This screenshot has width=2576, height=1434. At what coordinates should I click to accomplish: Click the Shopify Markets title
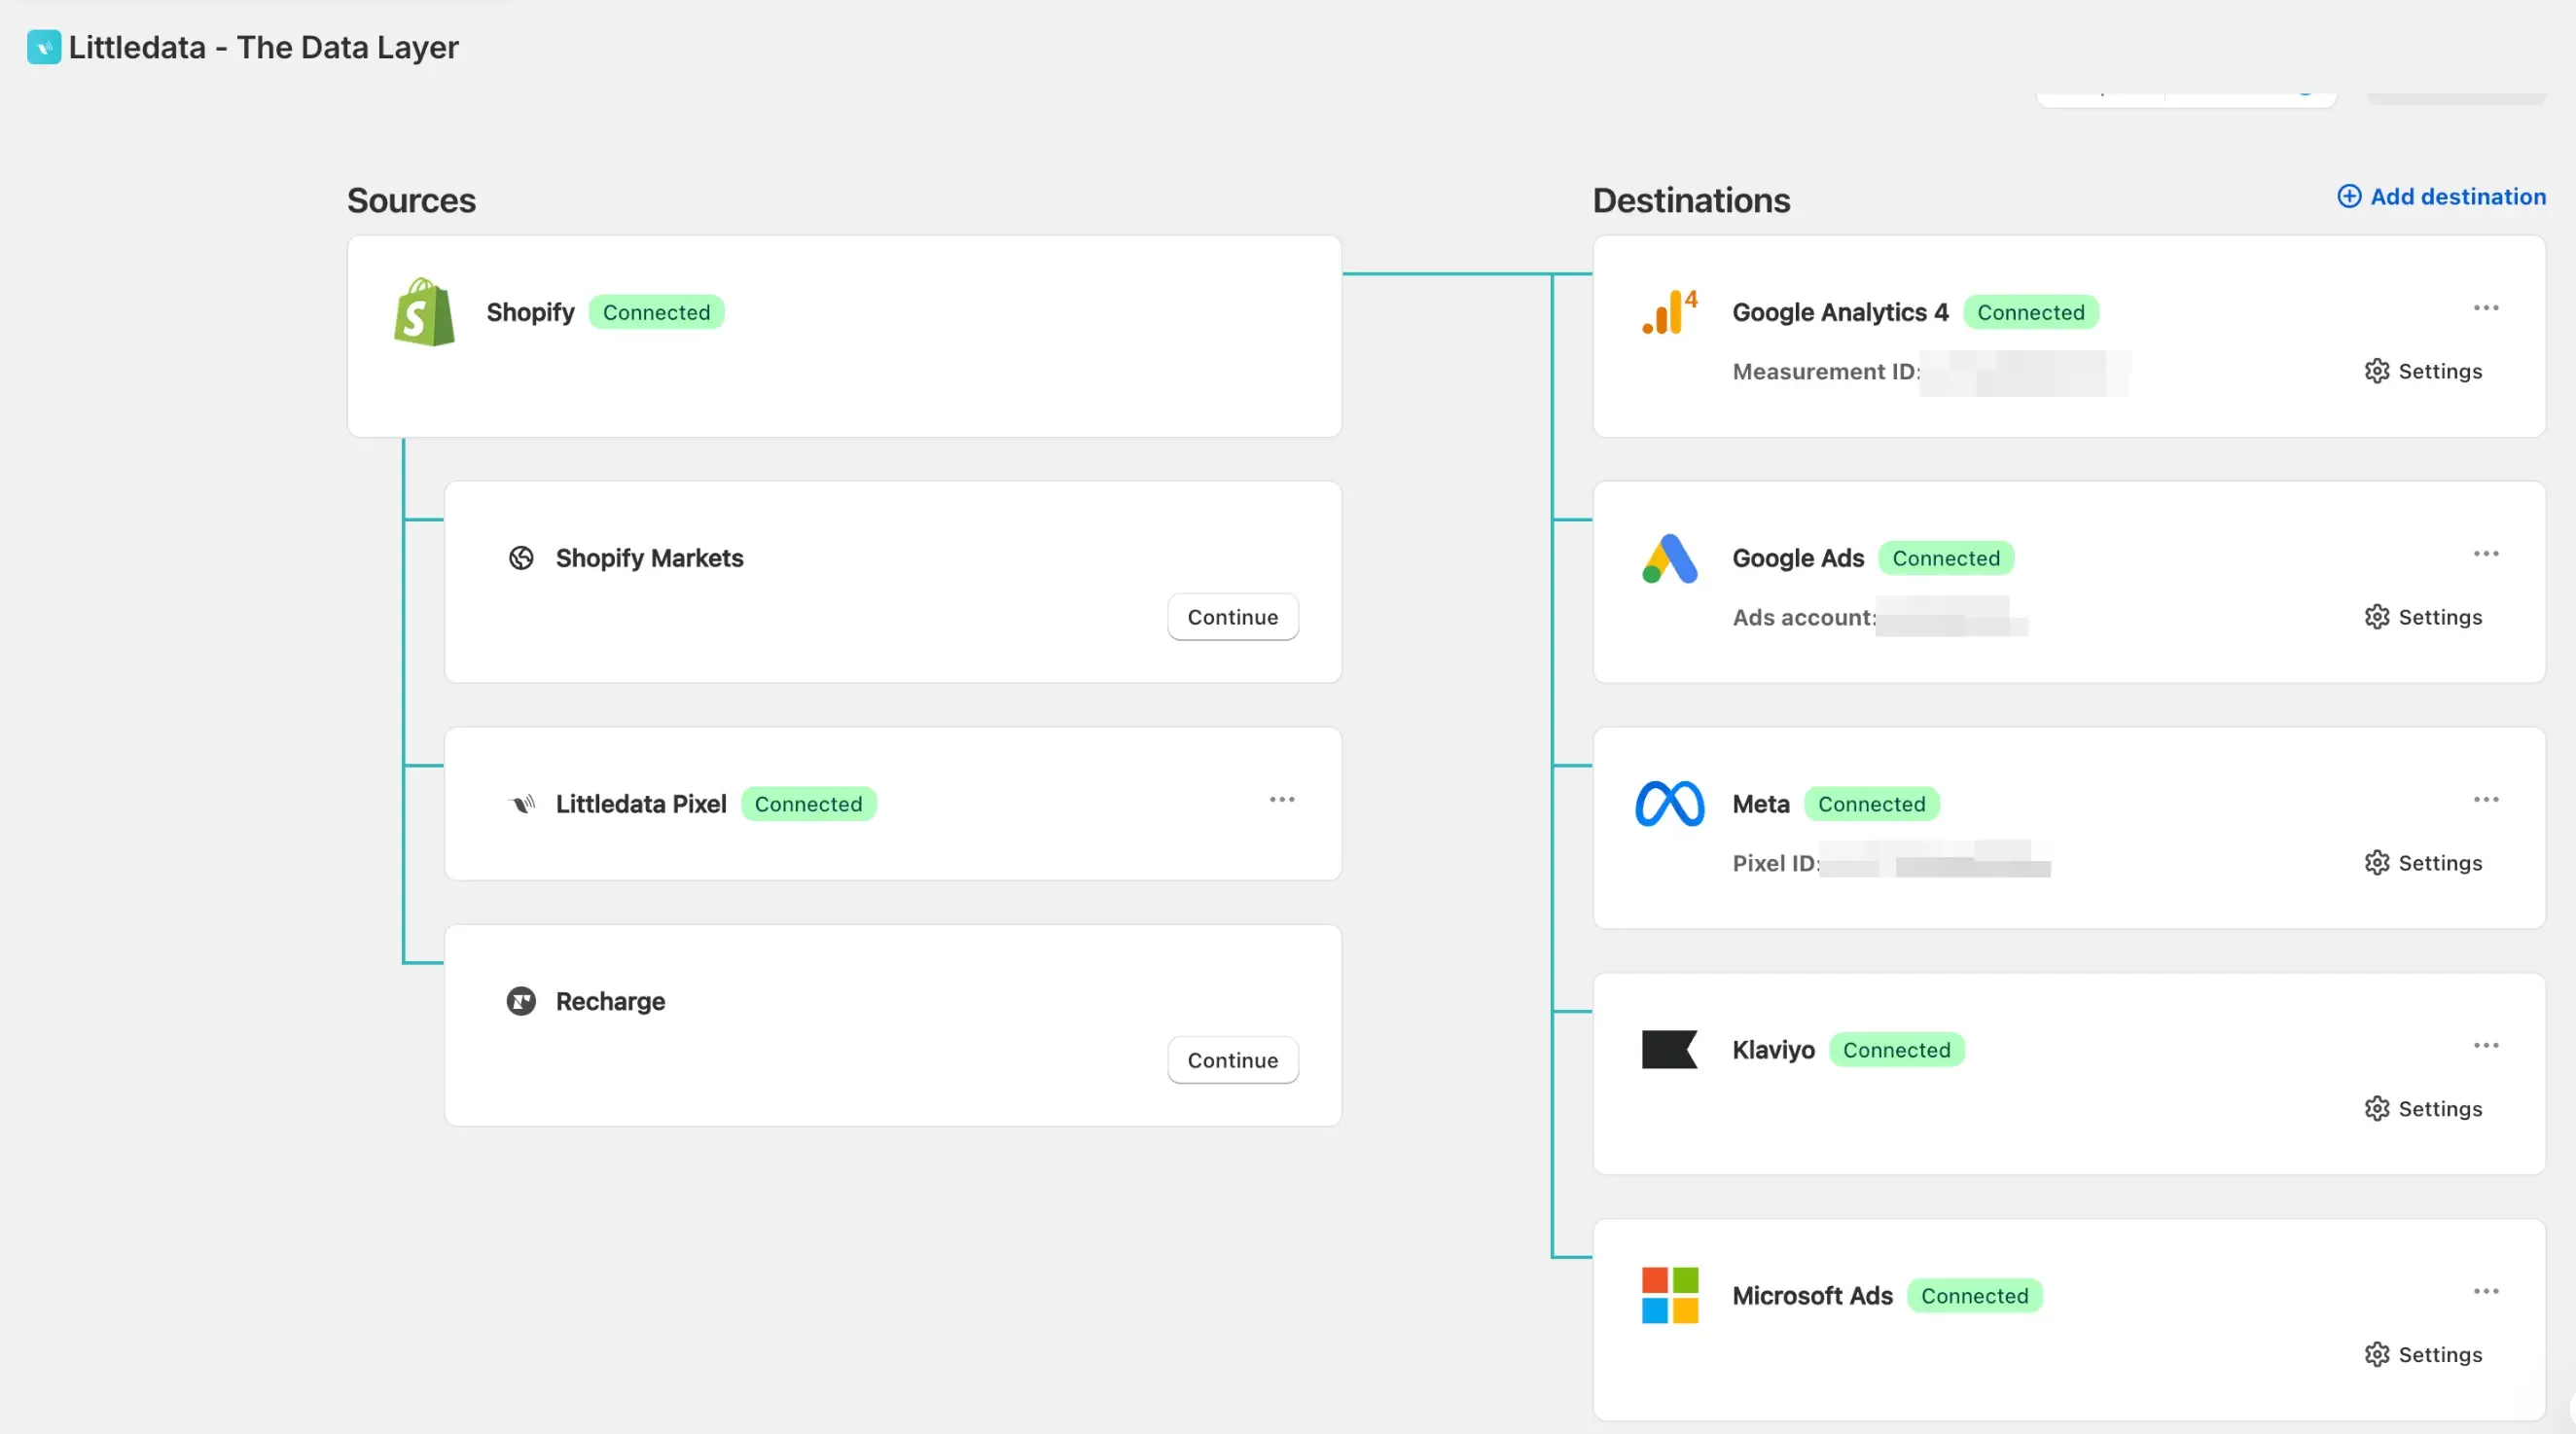coord(649,558)
